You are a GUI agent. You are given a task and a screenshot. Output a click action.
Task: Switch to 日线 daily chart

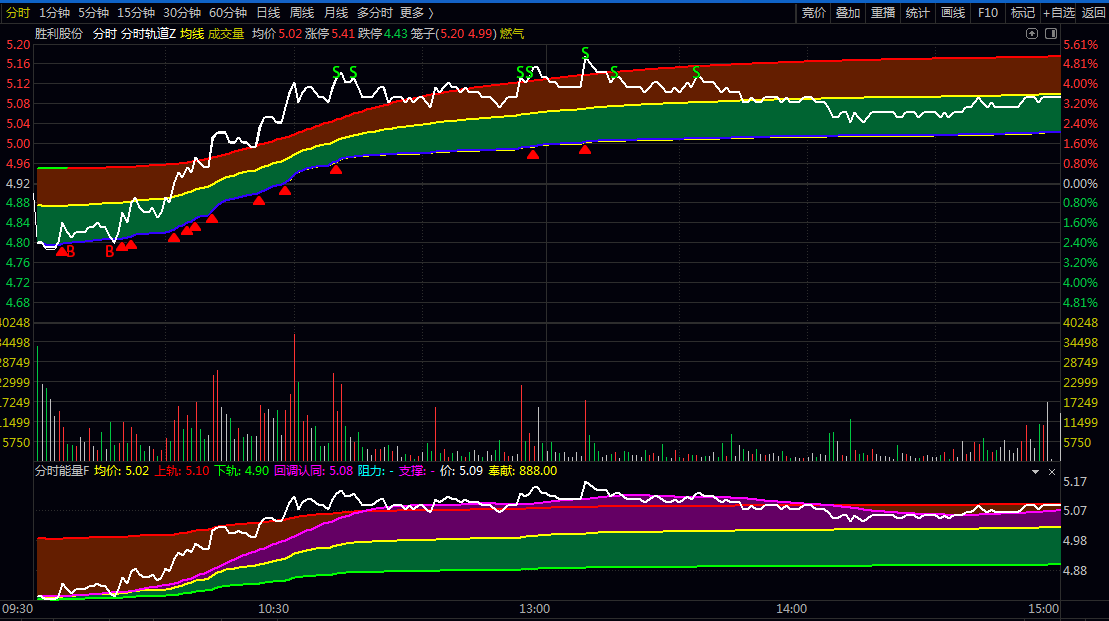coord(268,13)
